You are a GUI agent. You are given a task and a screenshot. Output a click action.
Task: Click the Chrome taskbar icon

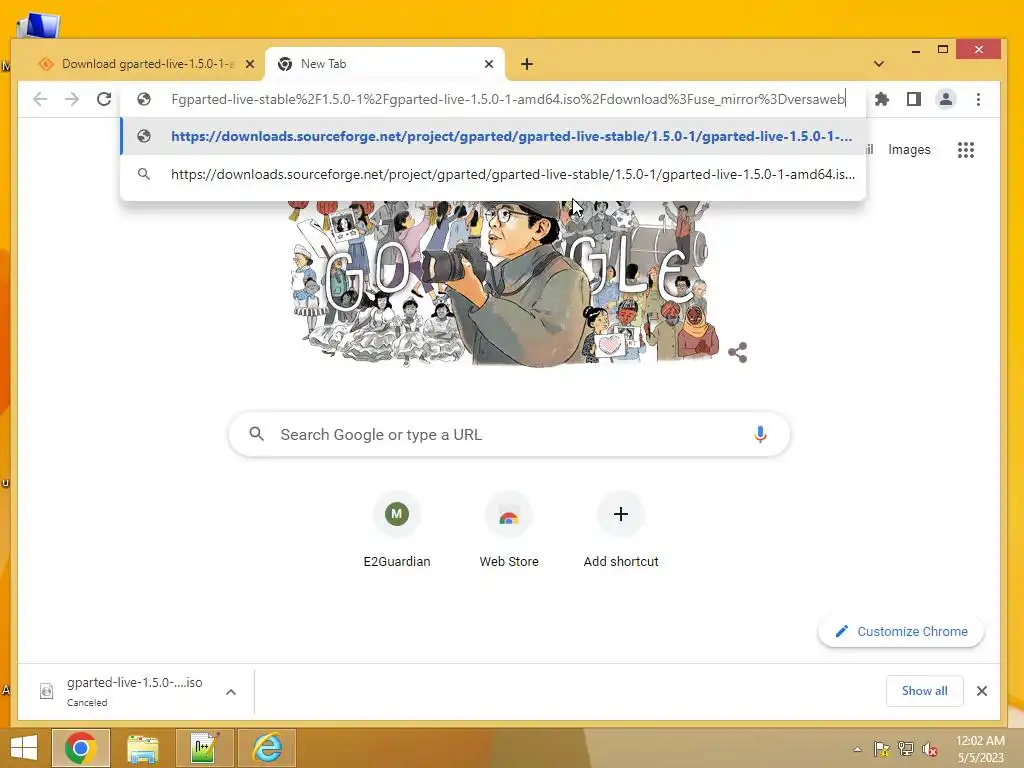click(x=81, y=748)
